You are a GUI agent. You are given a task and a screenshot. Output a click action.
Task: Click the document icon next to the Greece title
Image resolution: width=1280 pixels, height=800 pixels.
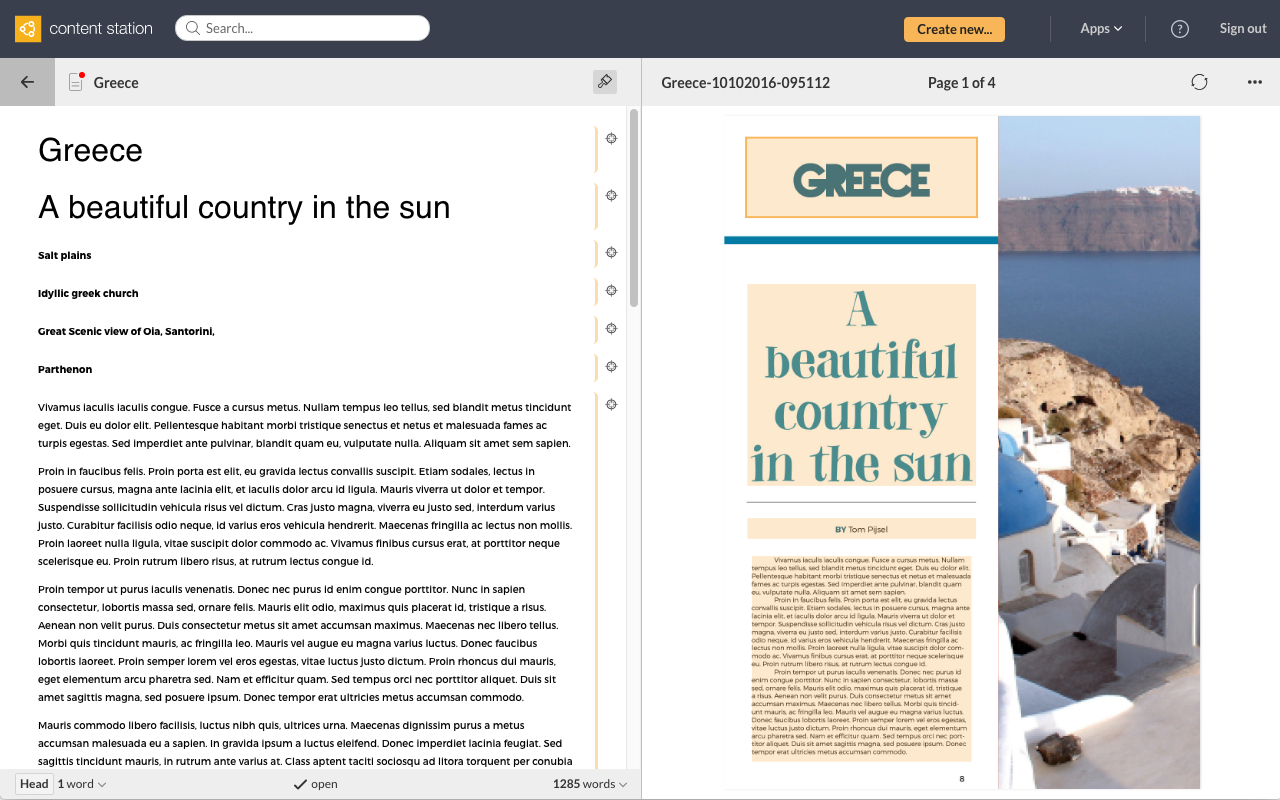pos(75,82)
